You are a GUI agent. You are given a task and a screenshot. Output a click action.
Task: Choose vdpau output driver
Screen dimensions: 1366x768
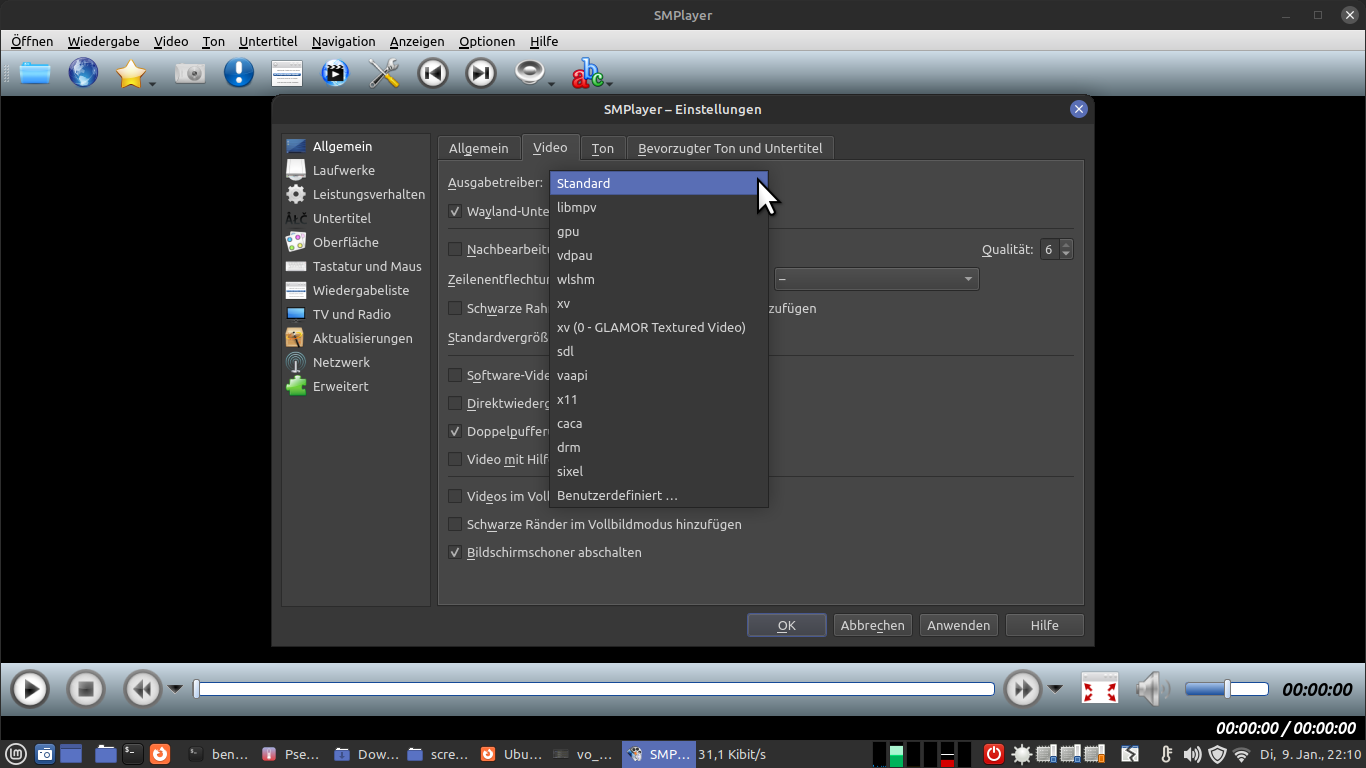[659, 255]
